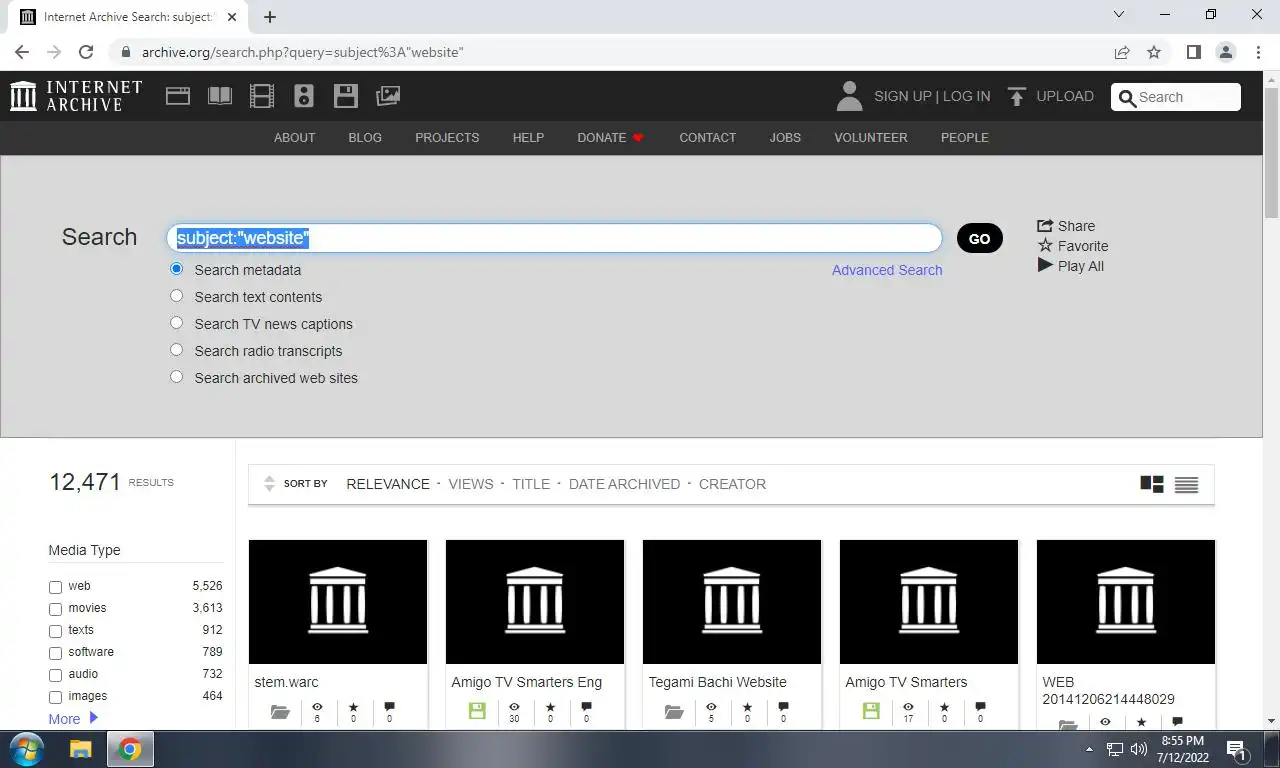Click the top-right Search box
Image resolution: width=1280 pixels, height=768 pixels.
(x=1176, y=97)
